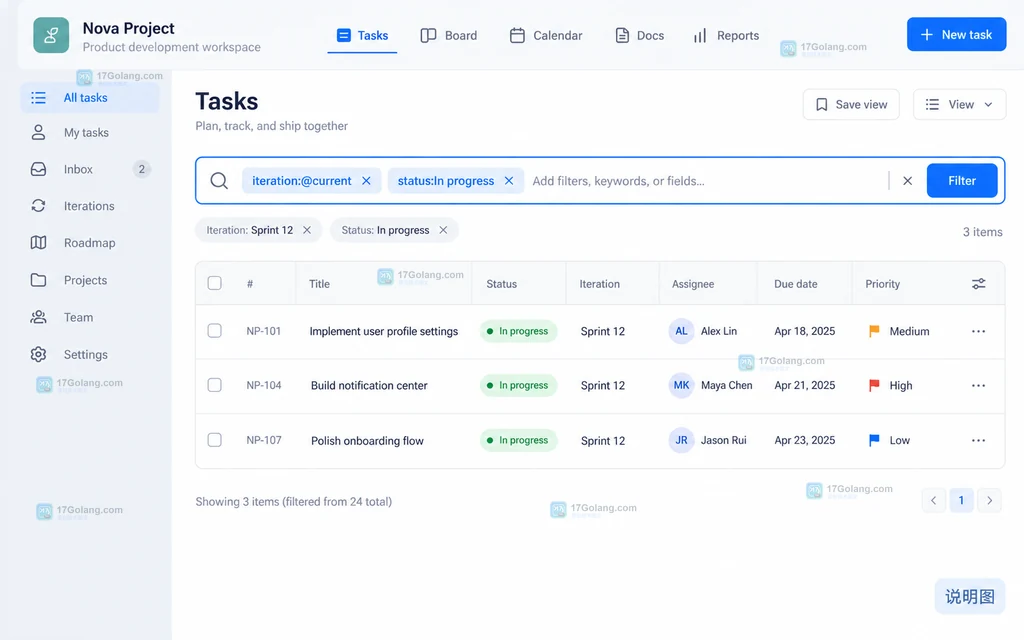Focus the Add filters input field
This screenshot has width=1024, height=640.
[705, 181]
